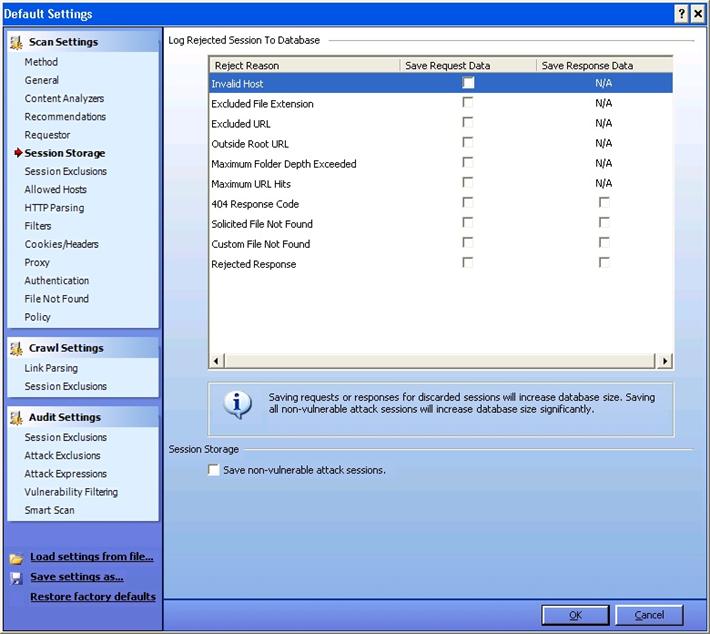Open the Authentication settings page

[x=57, y=281]
